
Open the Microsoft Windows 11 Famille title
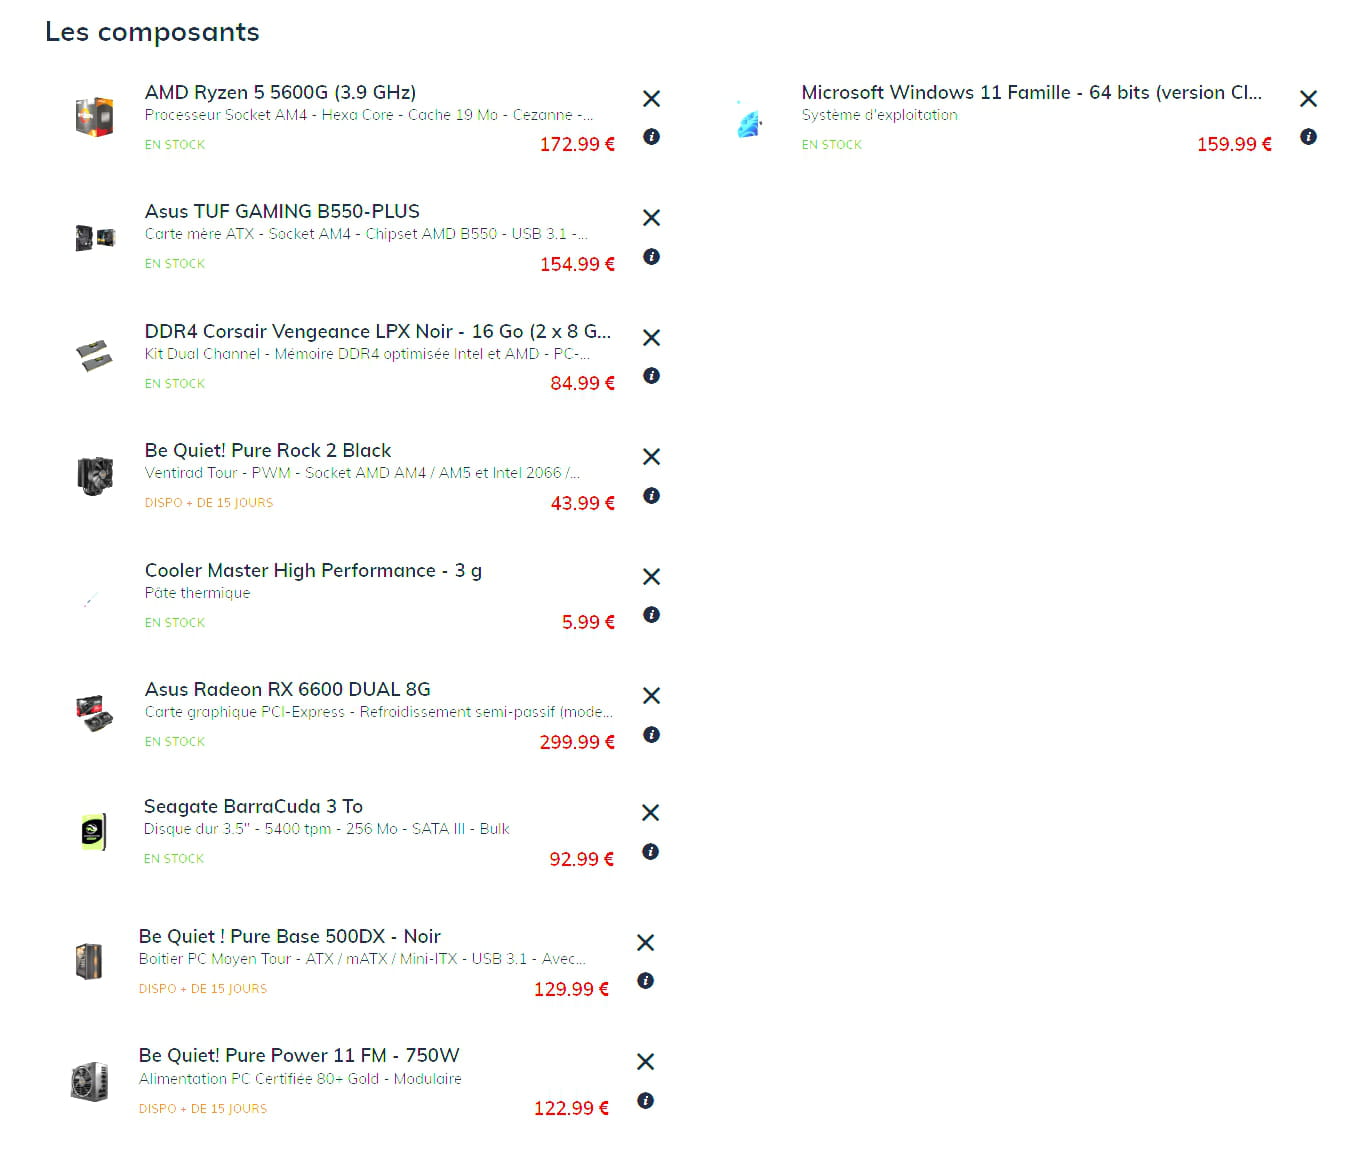1031,92
